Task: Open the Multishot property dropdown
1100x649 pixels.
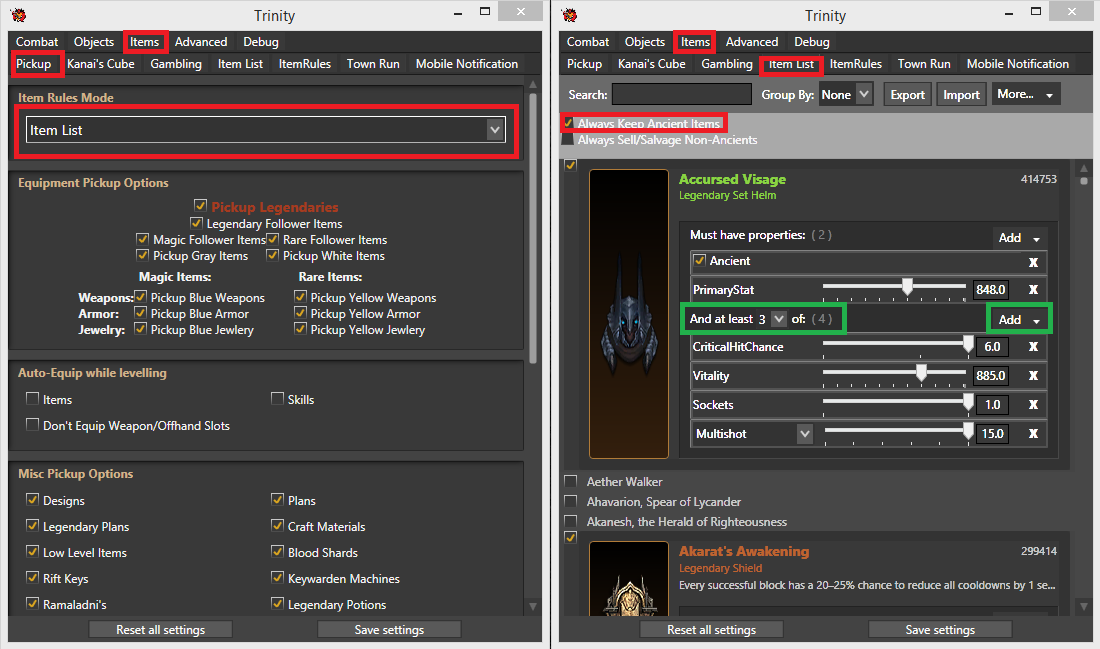Action: click(805, 434)
